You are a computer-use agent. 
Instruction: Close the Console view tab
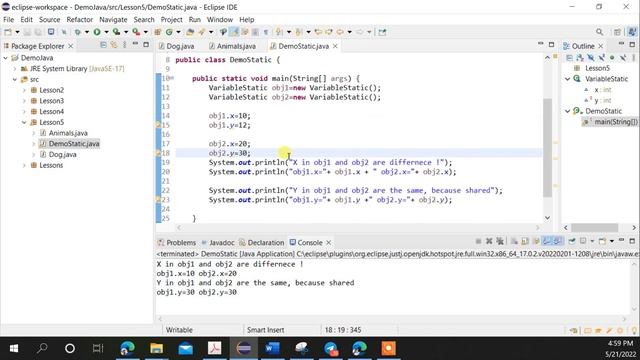click(x=329, y=242)
